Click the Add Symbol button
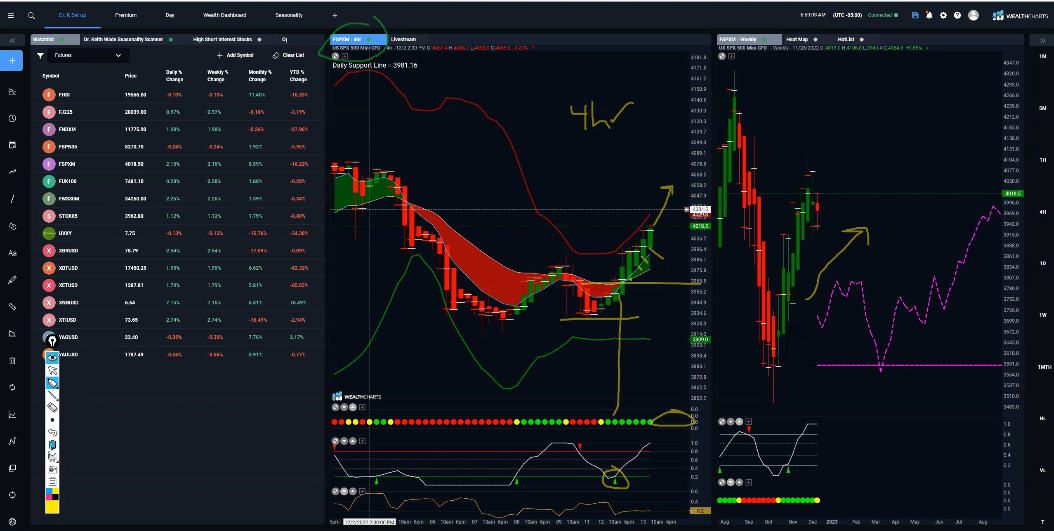Viewport: 1054px width, 531px height. click(235, 56)
